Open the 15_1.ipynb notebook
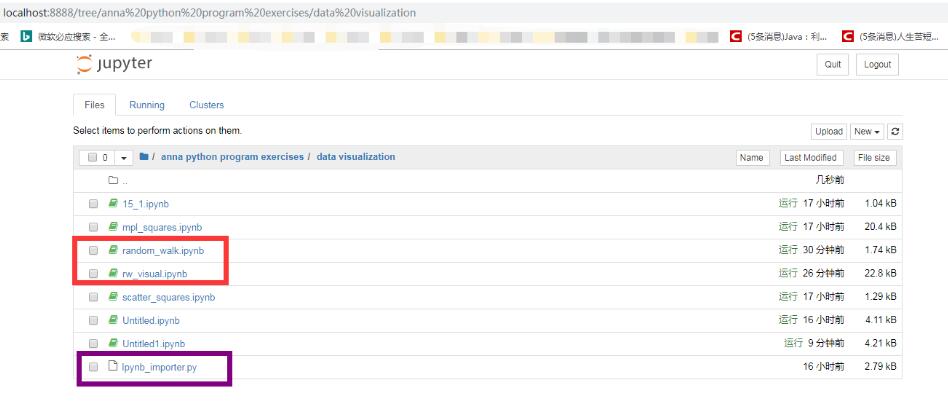948x403 pixels. click(x=145, y=204)
